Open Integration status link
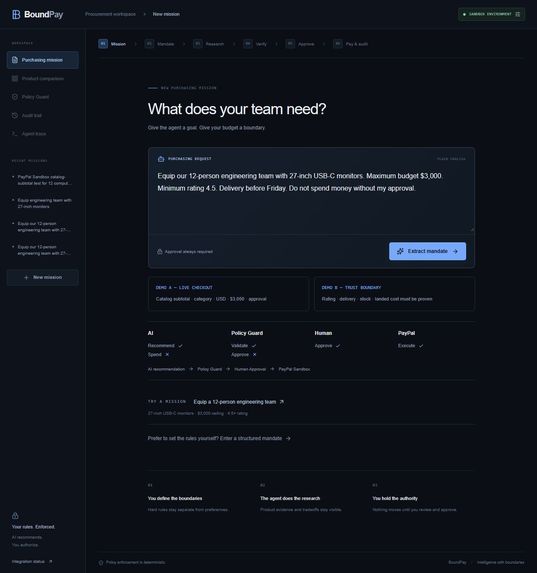Screen dimensions: 537x573 (x=32, y=561)
